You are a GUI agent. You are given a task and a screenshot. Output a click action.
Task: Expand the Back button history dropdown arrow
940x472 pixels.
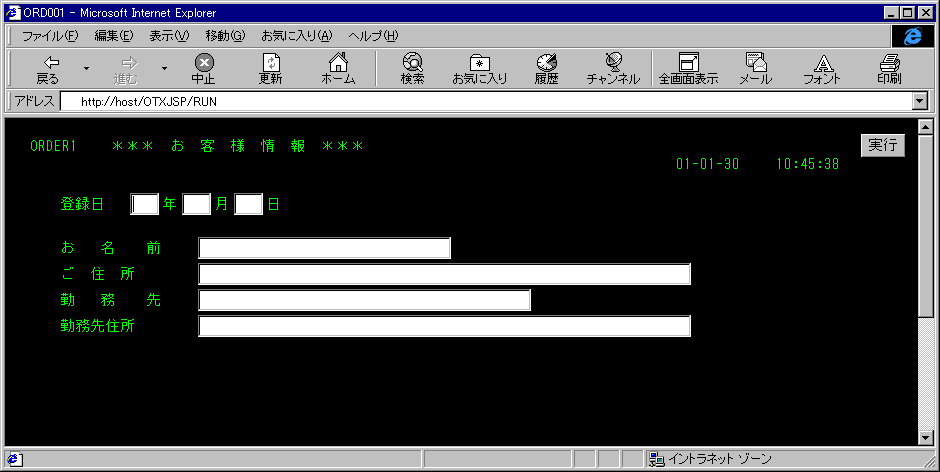[86, 68]
